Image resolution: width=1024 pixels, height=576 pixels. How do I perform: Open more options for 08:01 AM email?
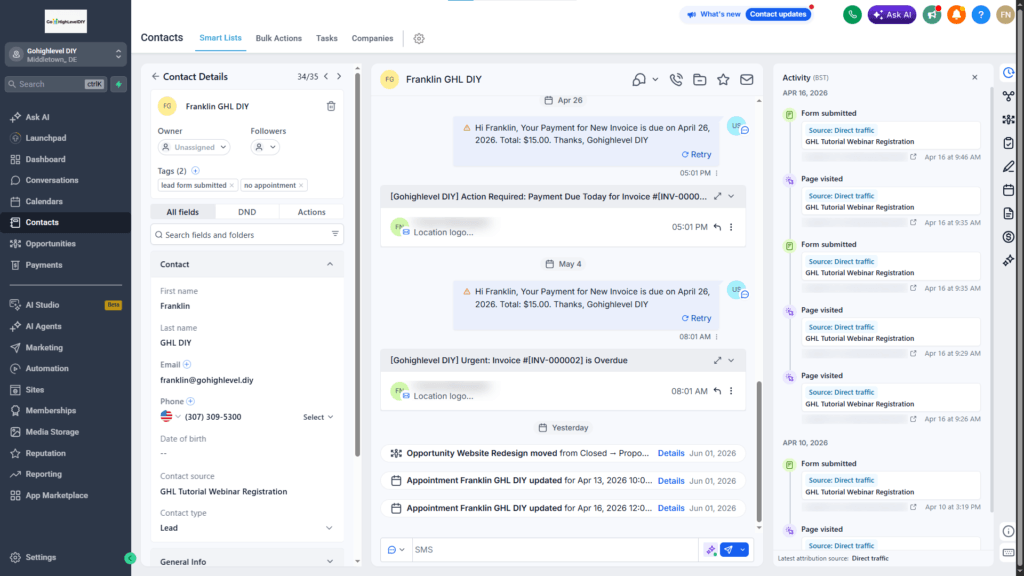(x=731, y=391)
